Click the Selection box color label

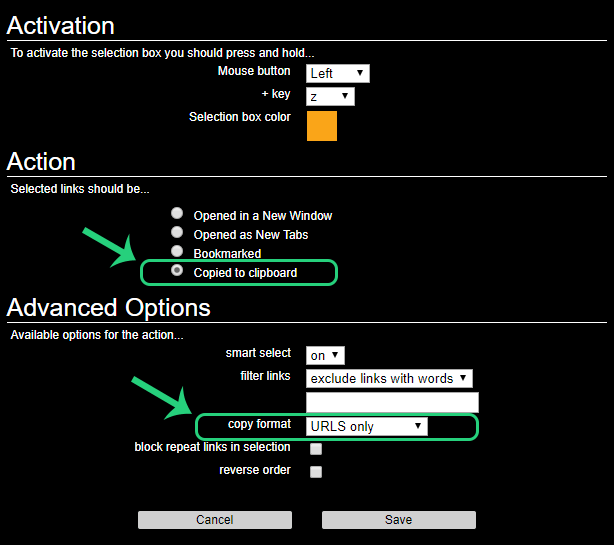[240, 117]
